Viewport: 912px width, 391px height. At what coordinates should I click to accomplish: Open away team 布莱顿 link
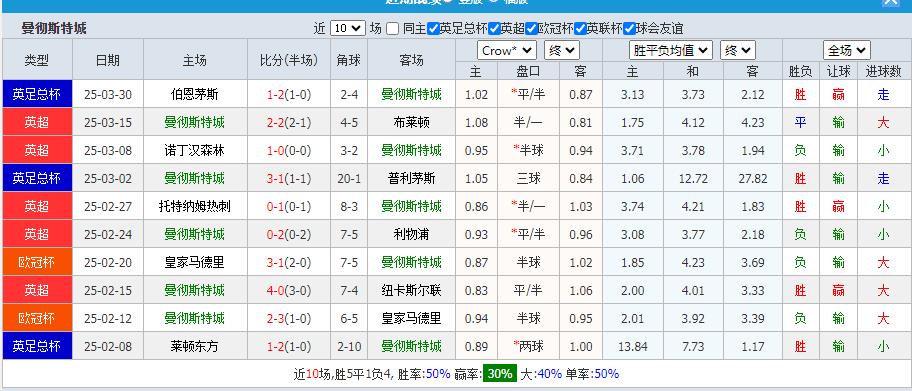[411, 122]
